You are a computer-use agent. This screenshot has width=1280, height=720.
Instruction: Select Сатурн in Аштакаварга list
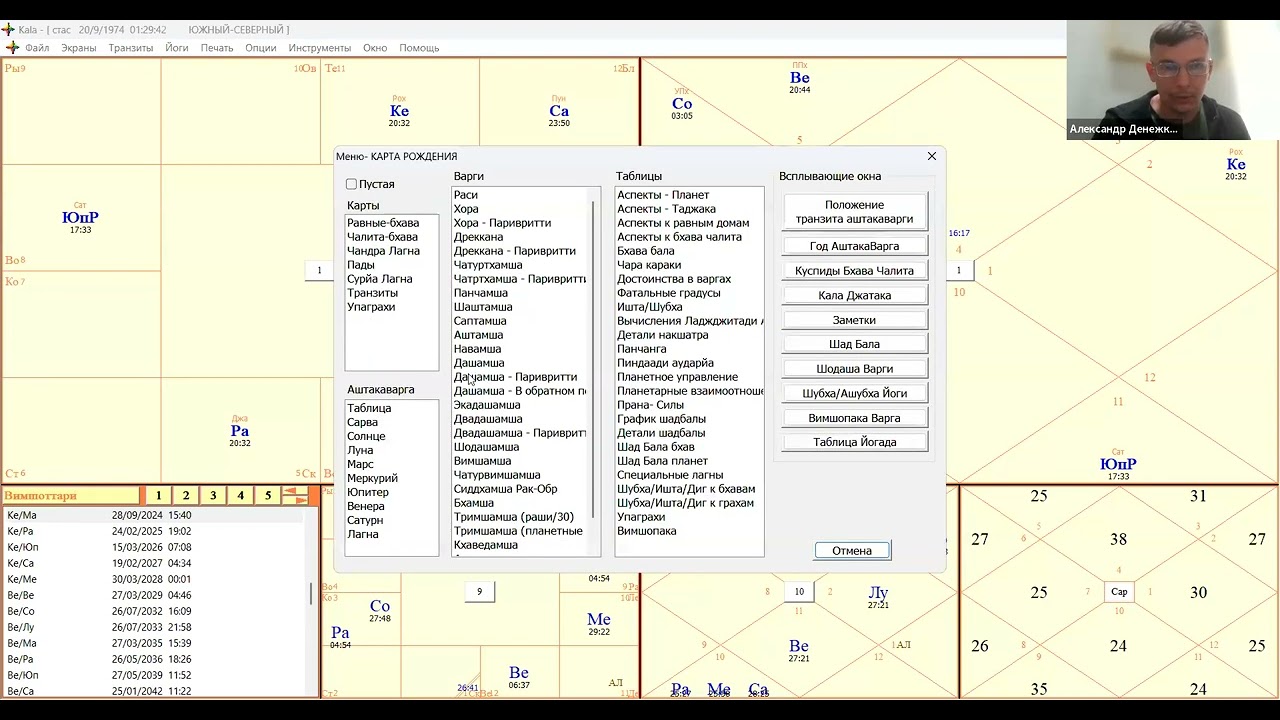tap(365, 520)
